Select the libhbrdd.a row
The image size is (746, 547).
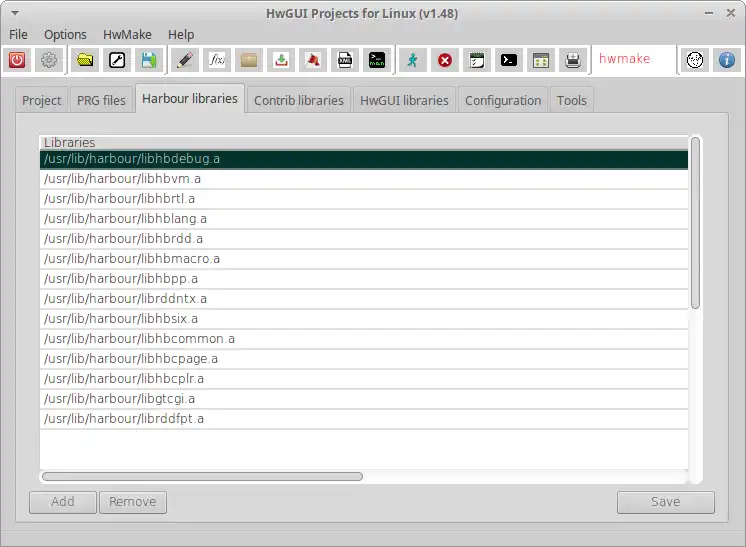[364, 239]
